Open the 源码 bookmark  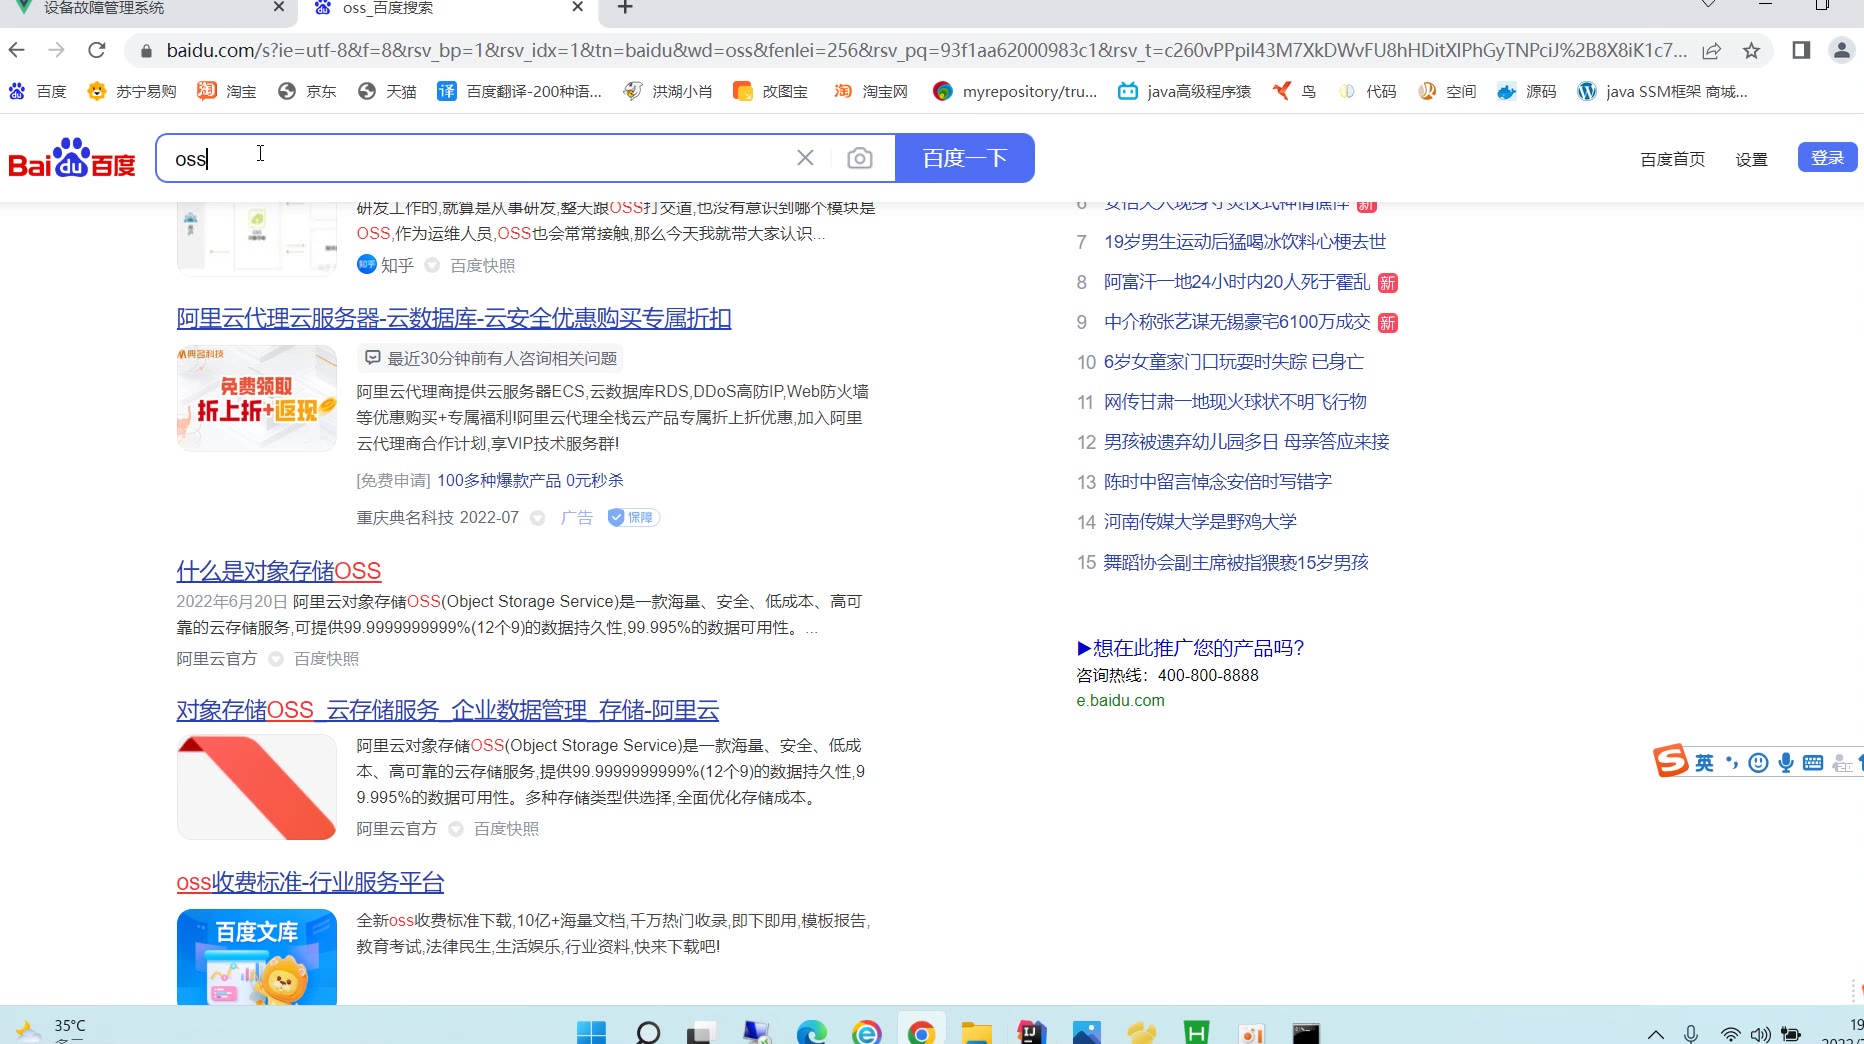[x=1527, y=91]
